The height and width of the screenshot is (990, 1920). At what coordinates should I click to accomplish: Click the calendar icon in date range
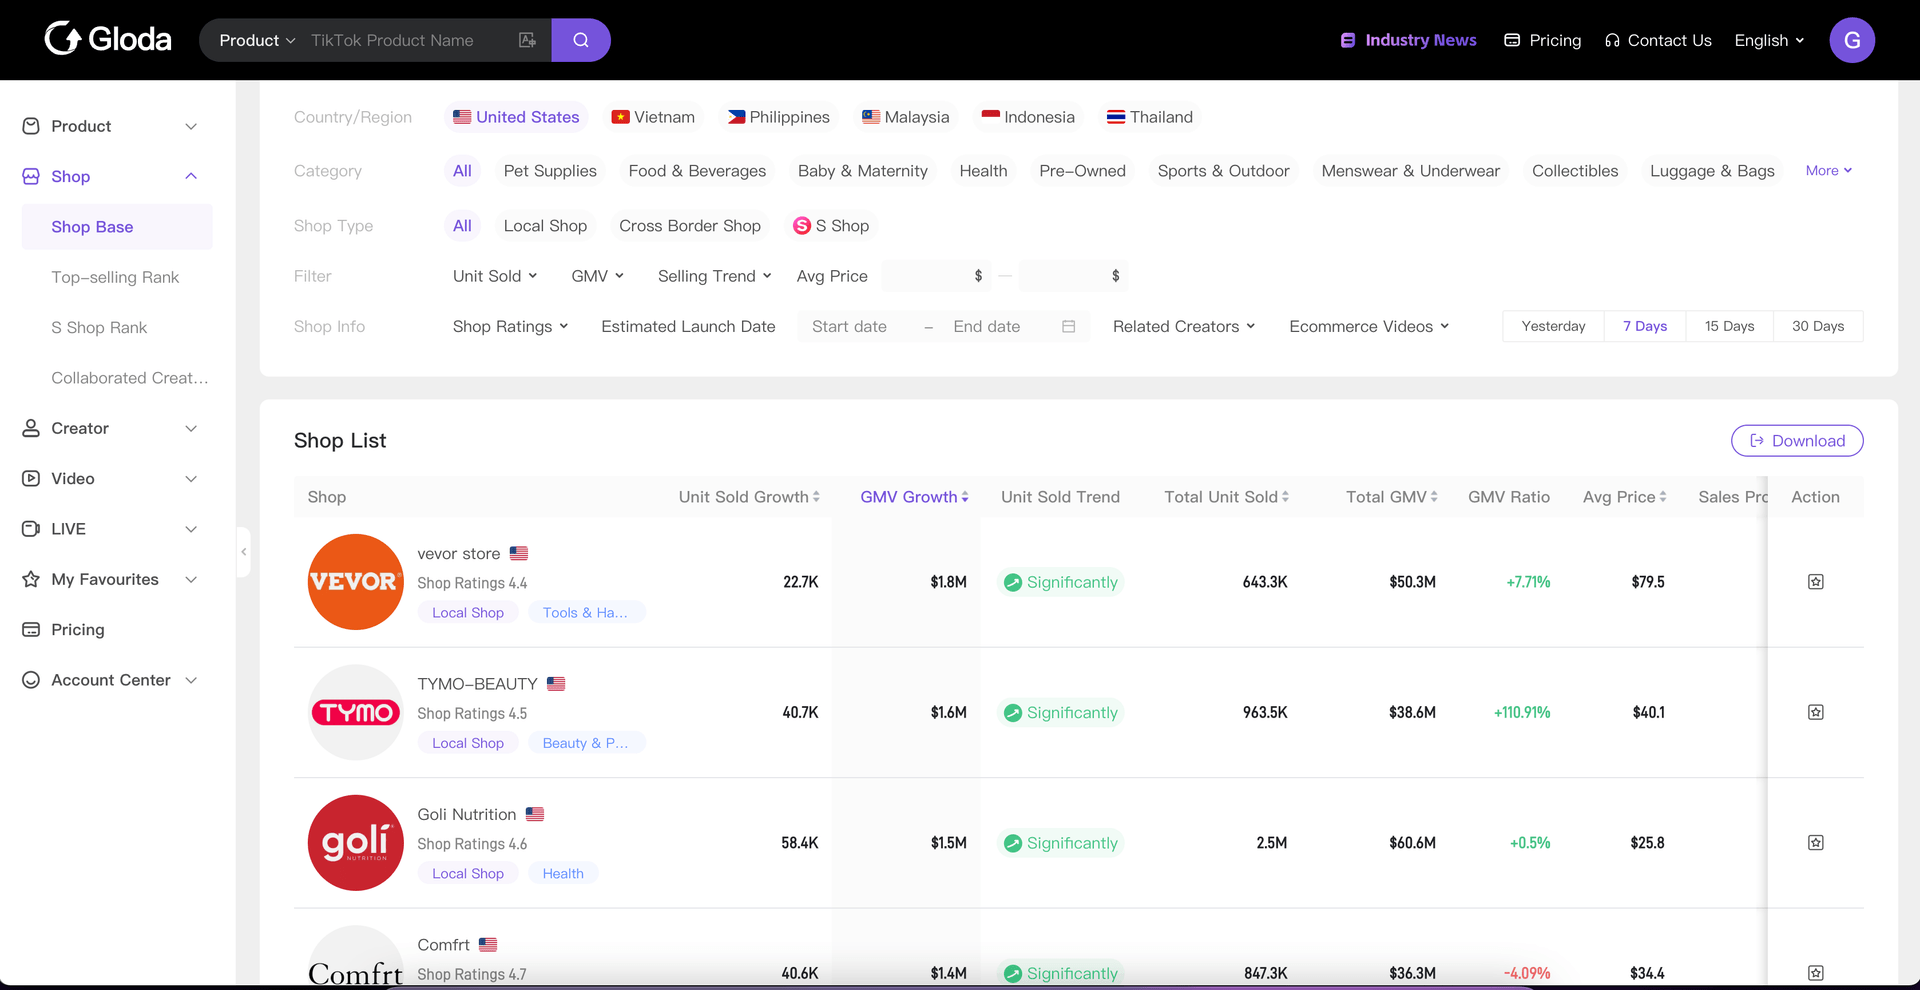point(1068,327)
